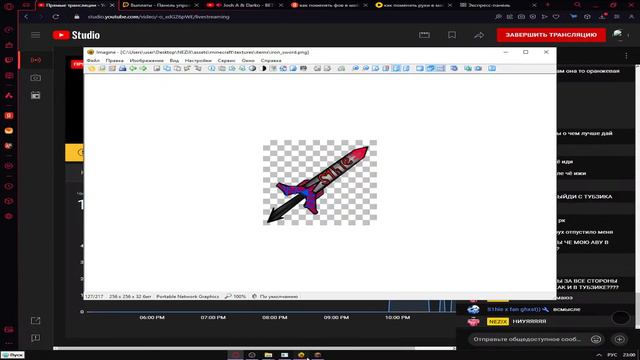Click the share arrow icon in Studio header
The width and height of the screenshot is (640, 360).
coord(479,35)
